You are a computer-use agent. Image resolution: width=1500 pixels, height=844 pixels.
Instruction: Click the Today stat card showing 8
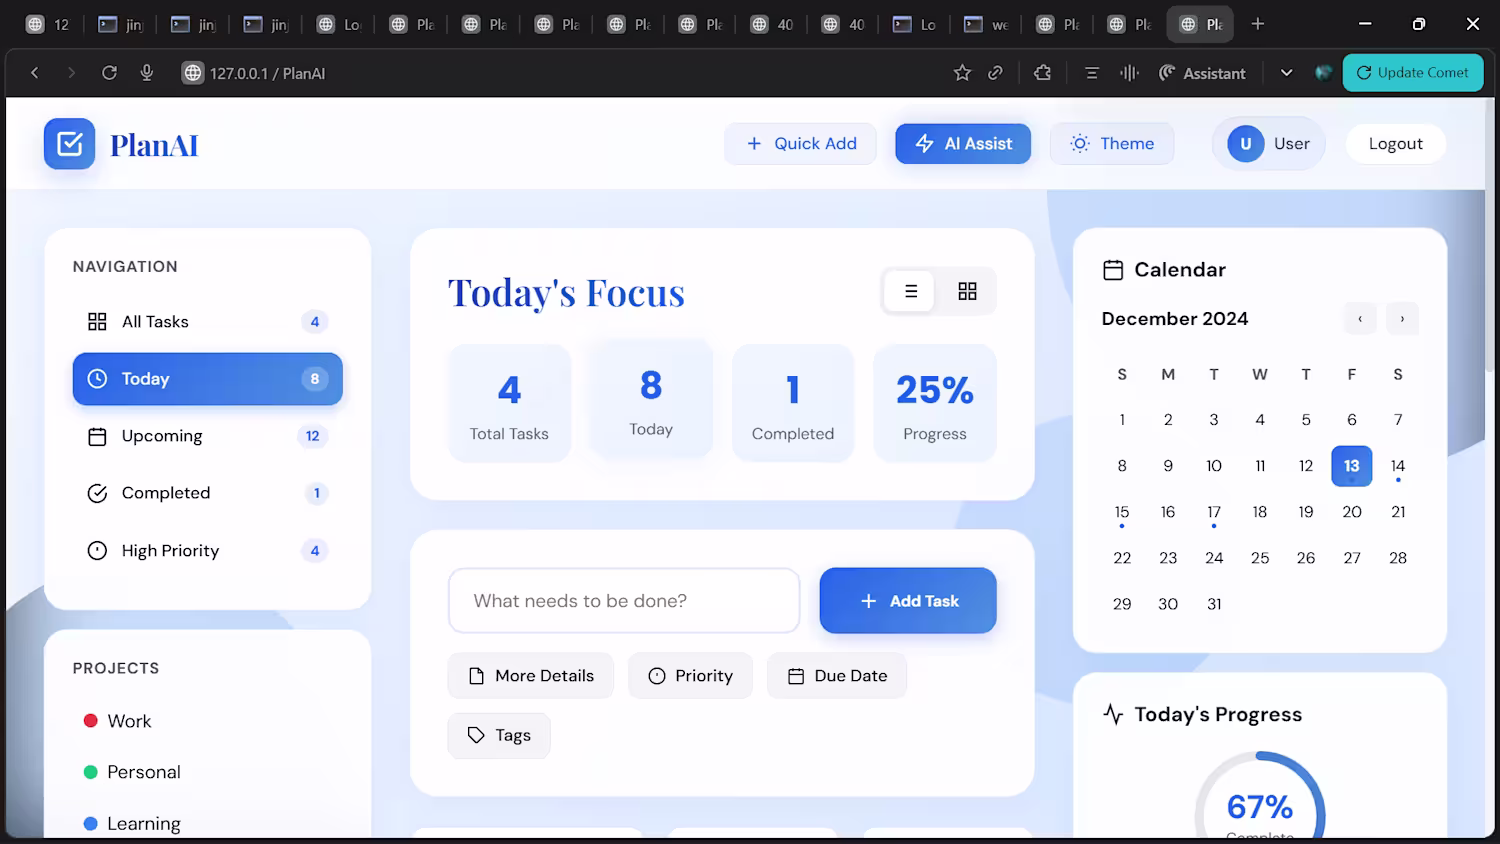coord(651,399)
